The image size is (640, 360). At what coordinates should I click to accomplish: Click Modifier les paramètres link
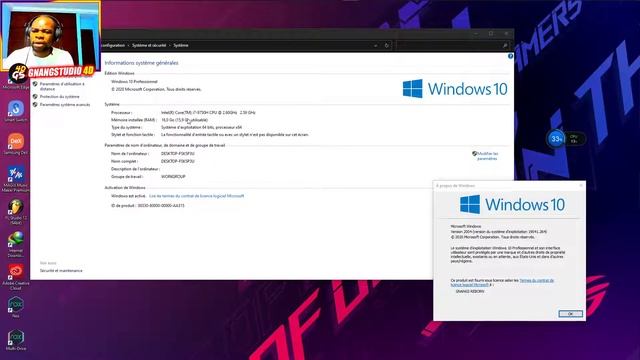[x=487, y=156]
